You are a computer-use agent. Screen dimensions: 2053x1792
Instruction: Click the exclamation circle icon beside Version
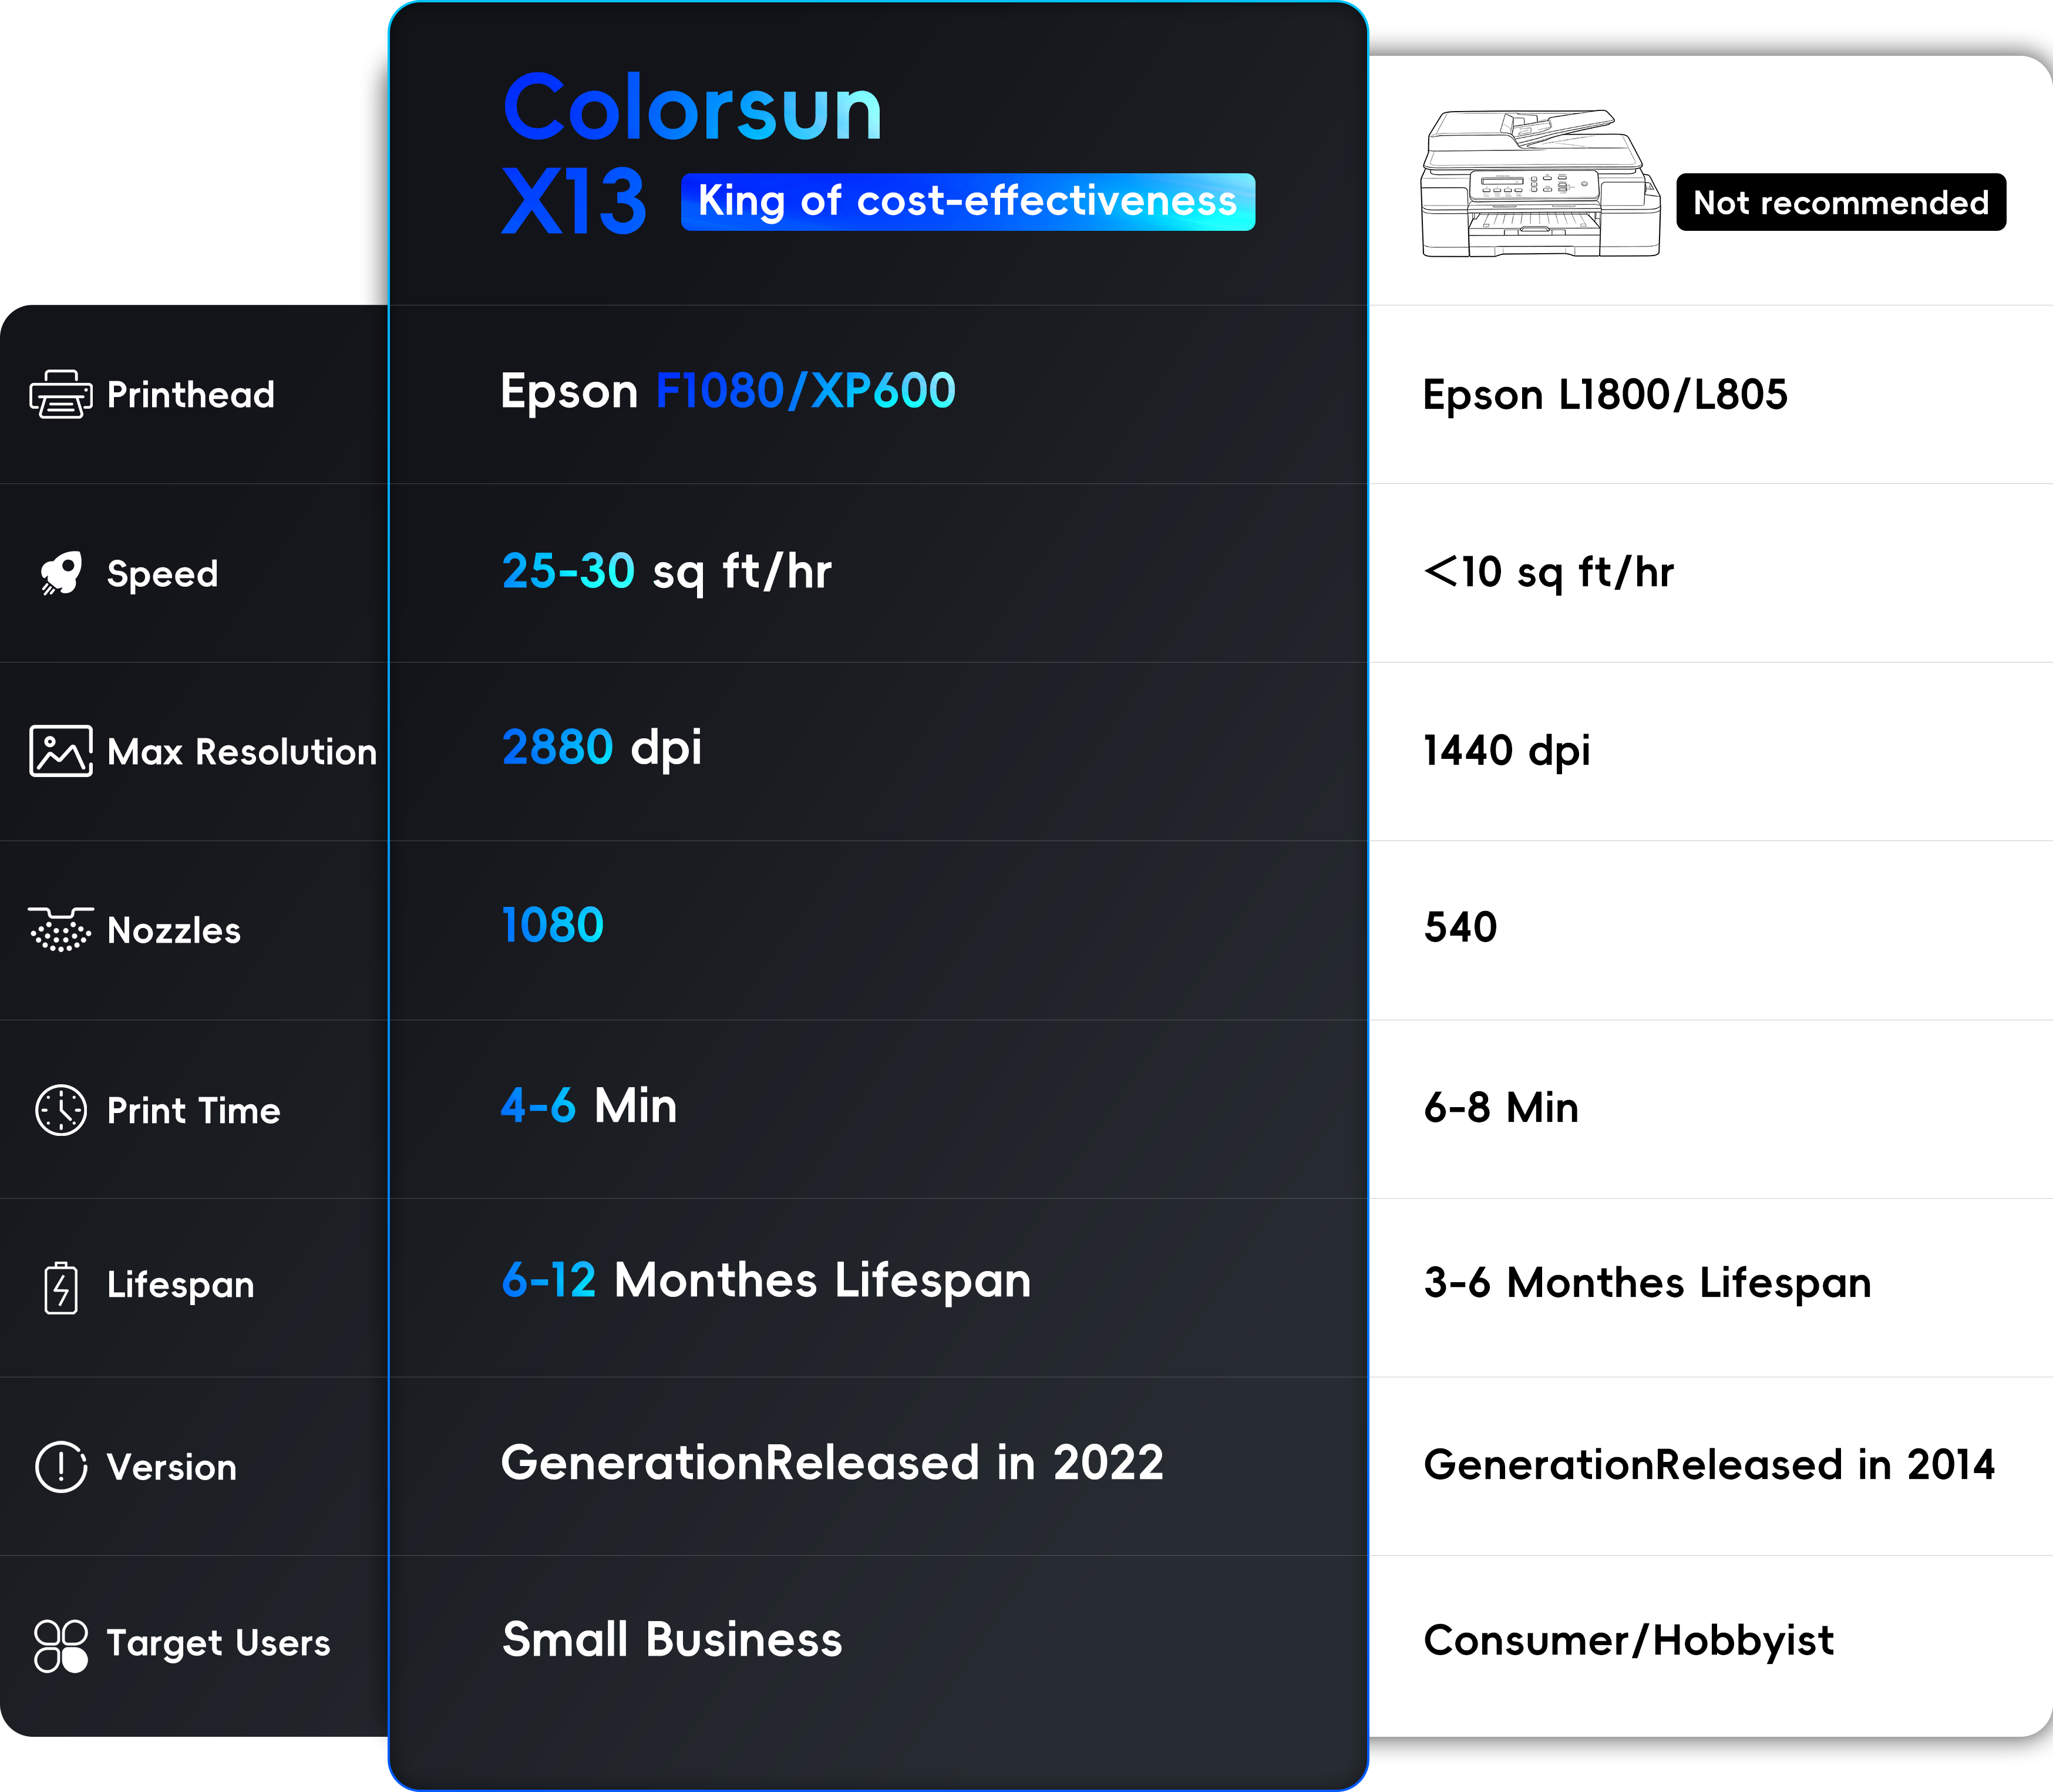point(61,1467)
